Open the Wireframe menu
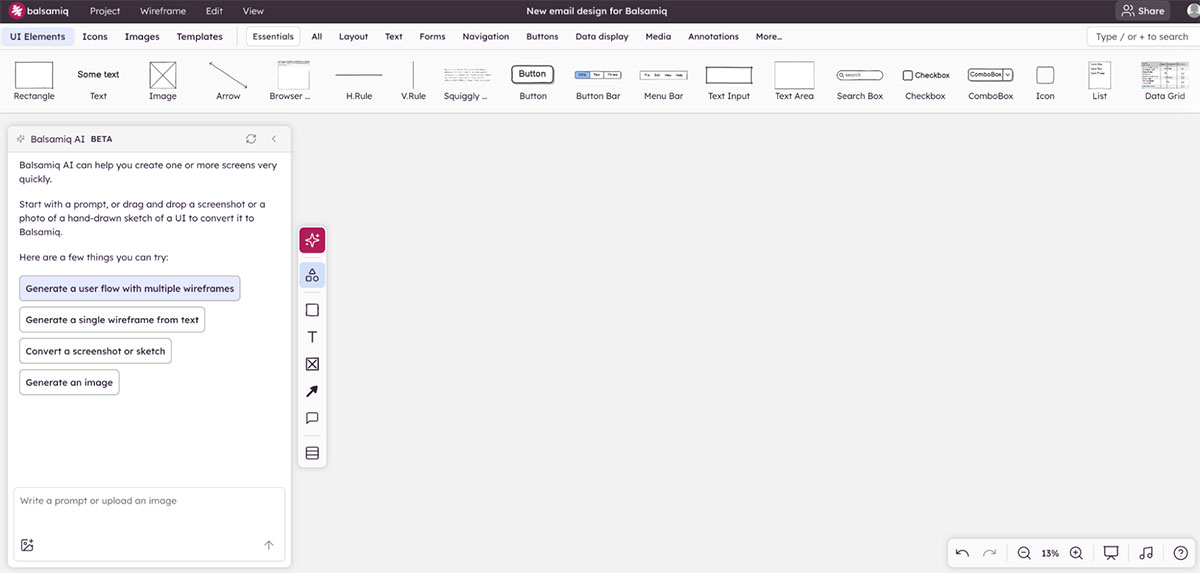Image resolution: width=1200 pixels, height=573 pixels. point(163,11)
